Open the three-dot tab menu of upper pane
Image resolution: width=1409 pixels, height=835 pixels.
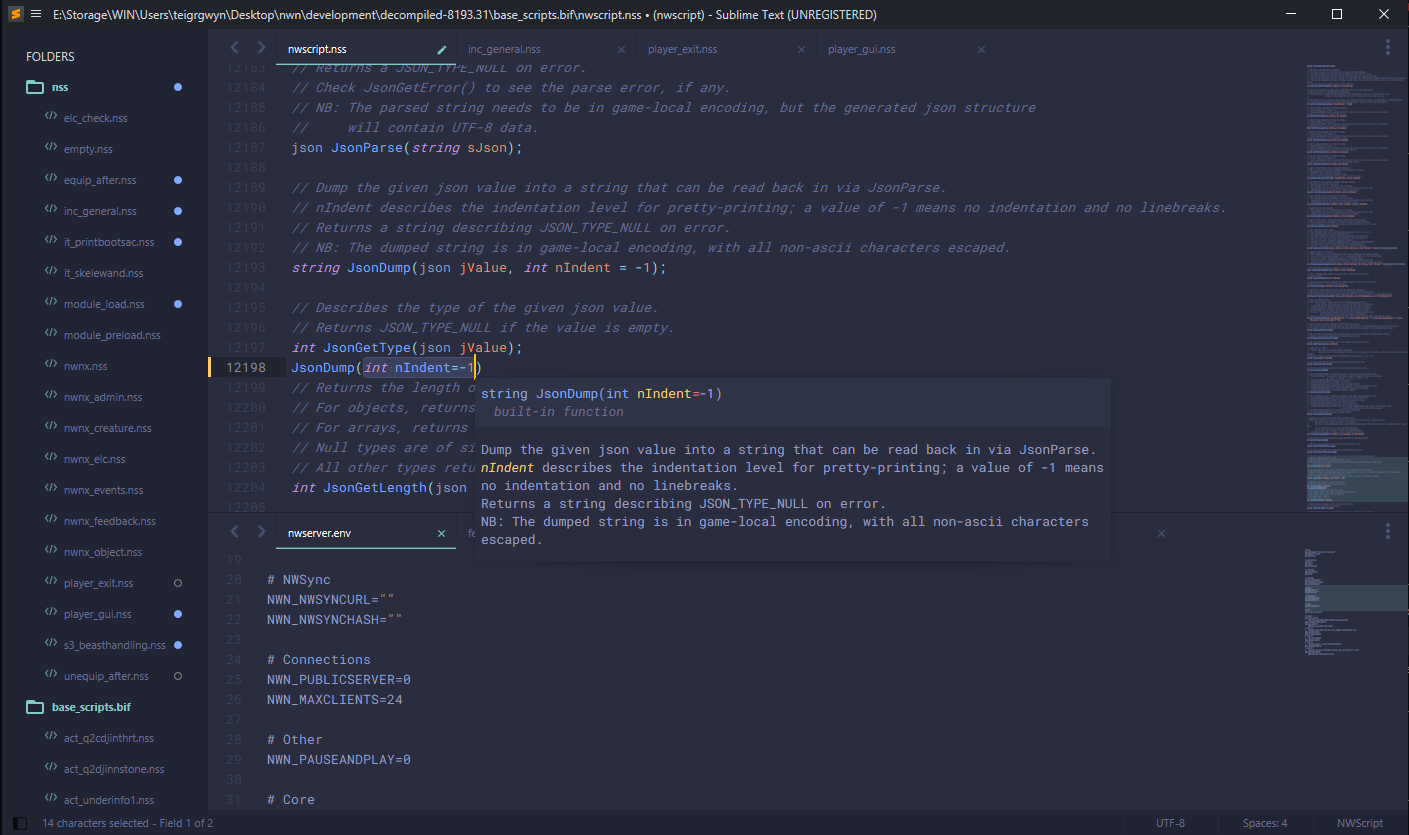[1388, 48]
